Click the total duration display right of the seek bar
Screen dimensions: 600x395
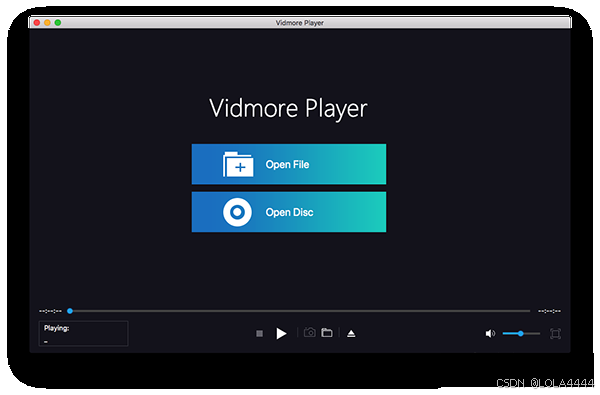[x=549, y=311]
